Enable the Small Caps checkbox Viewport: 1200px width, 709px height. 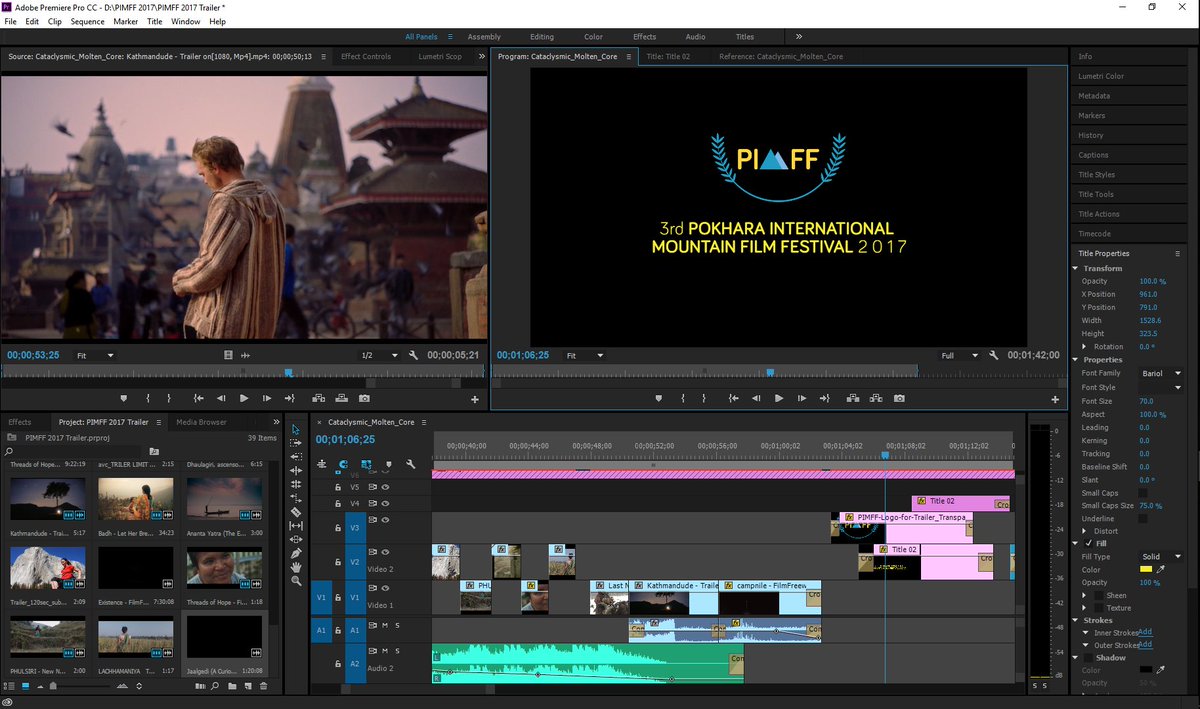pos(1143,493)
